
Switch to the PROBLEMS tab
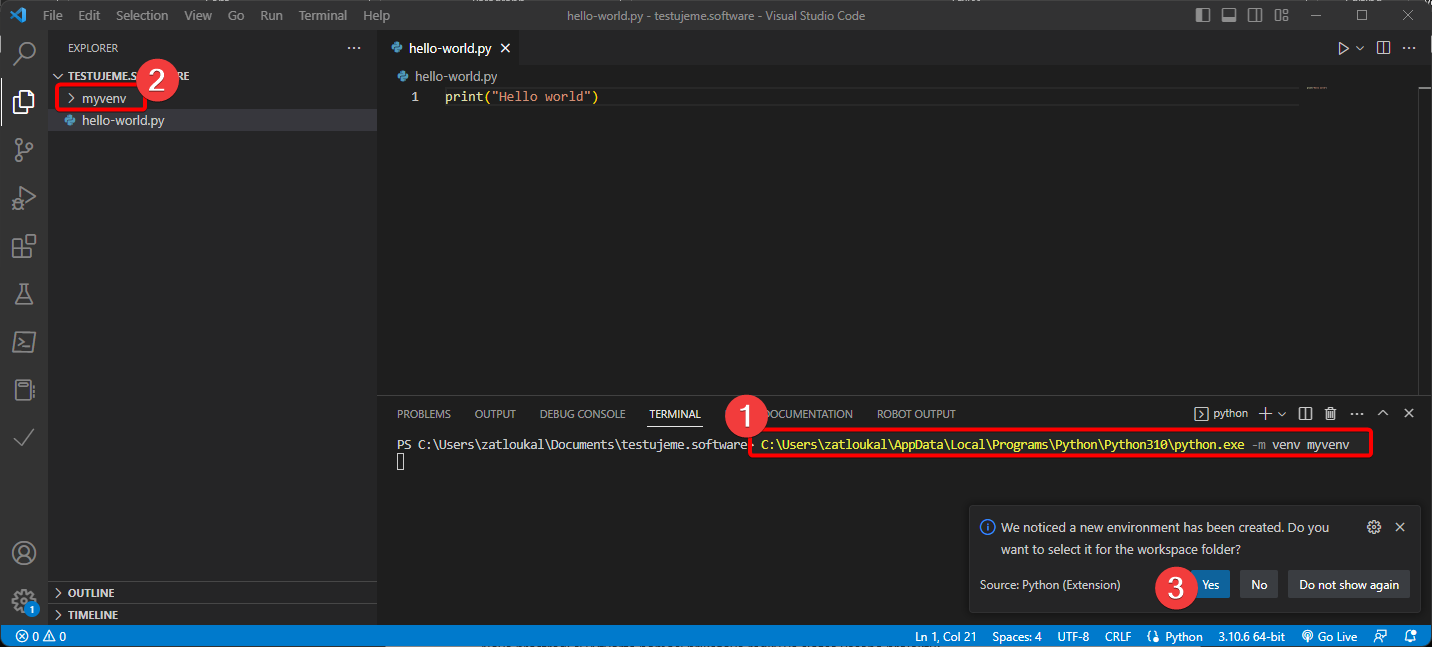[423, 414]
